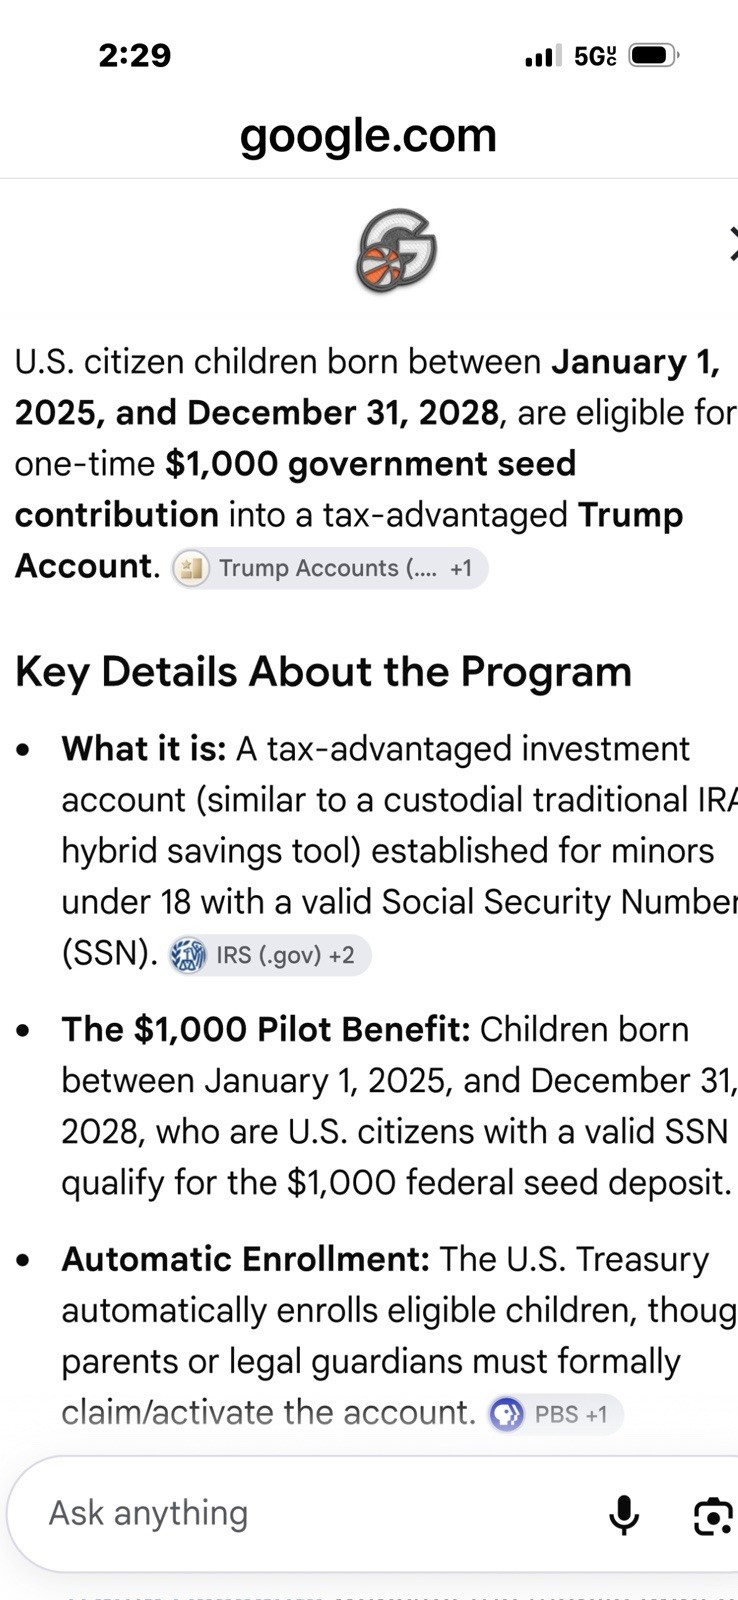Screen dimensions: 738x1600
Task: Tap the cellular signal bars icon
Action: click(x=543, y=56)
